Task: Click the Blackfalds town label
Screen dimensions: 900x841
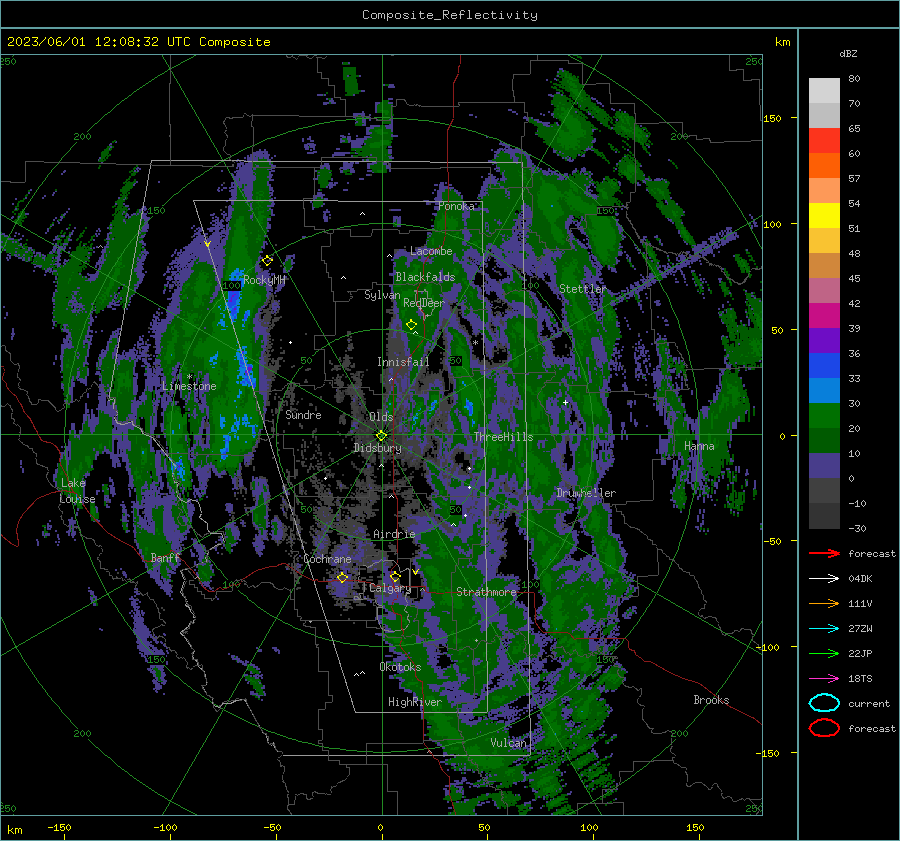Action: (x=425, y=277)
